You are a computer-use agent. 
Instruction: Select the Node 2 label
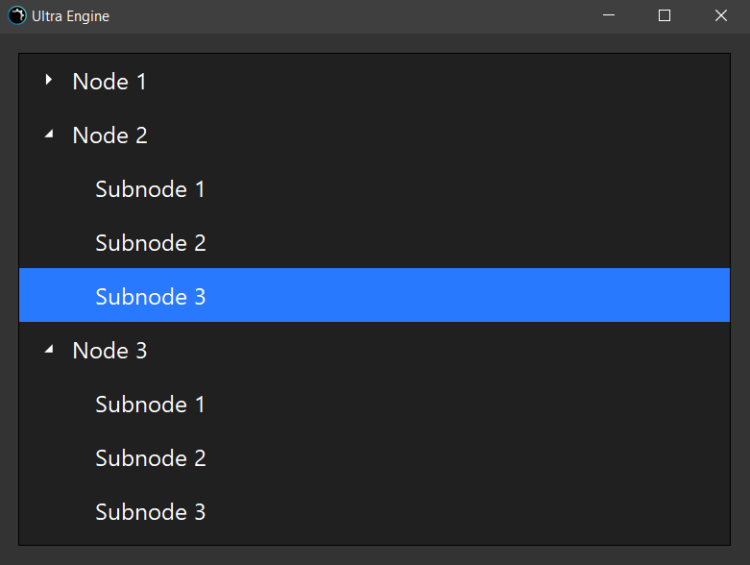(110, 136)
